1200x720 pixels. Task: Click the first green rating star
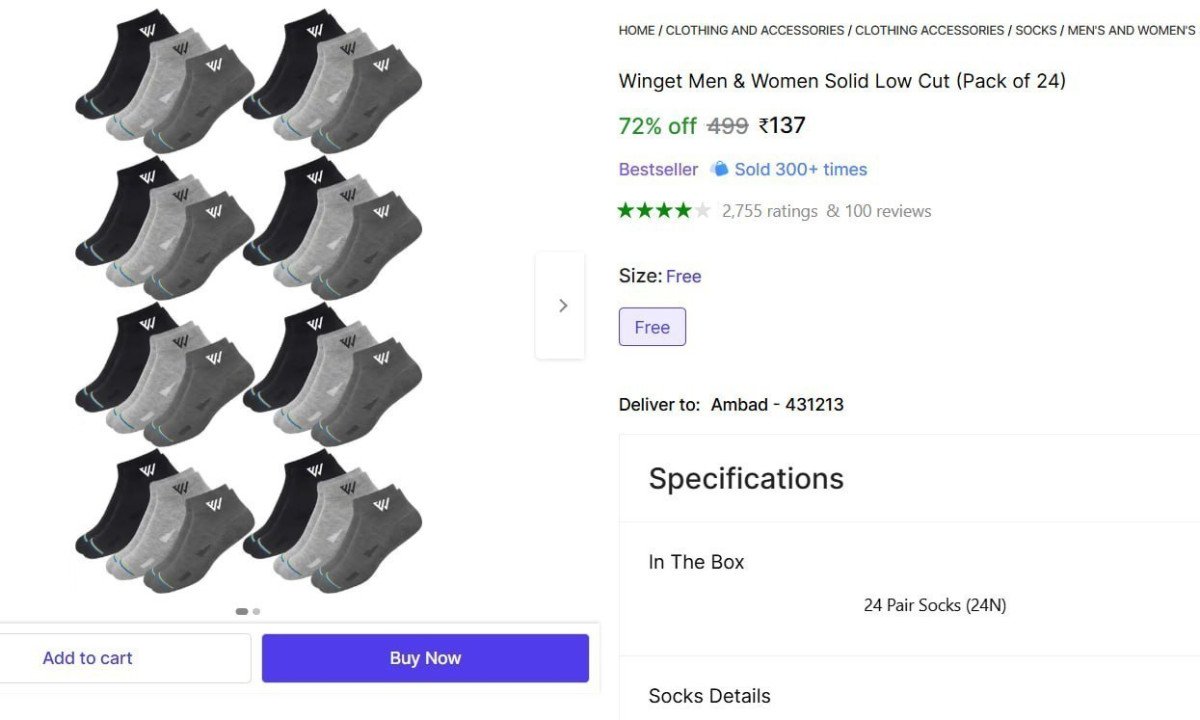[x=625, y=210]
